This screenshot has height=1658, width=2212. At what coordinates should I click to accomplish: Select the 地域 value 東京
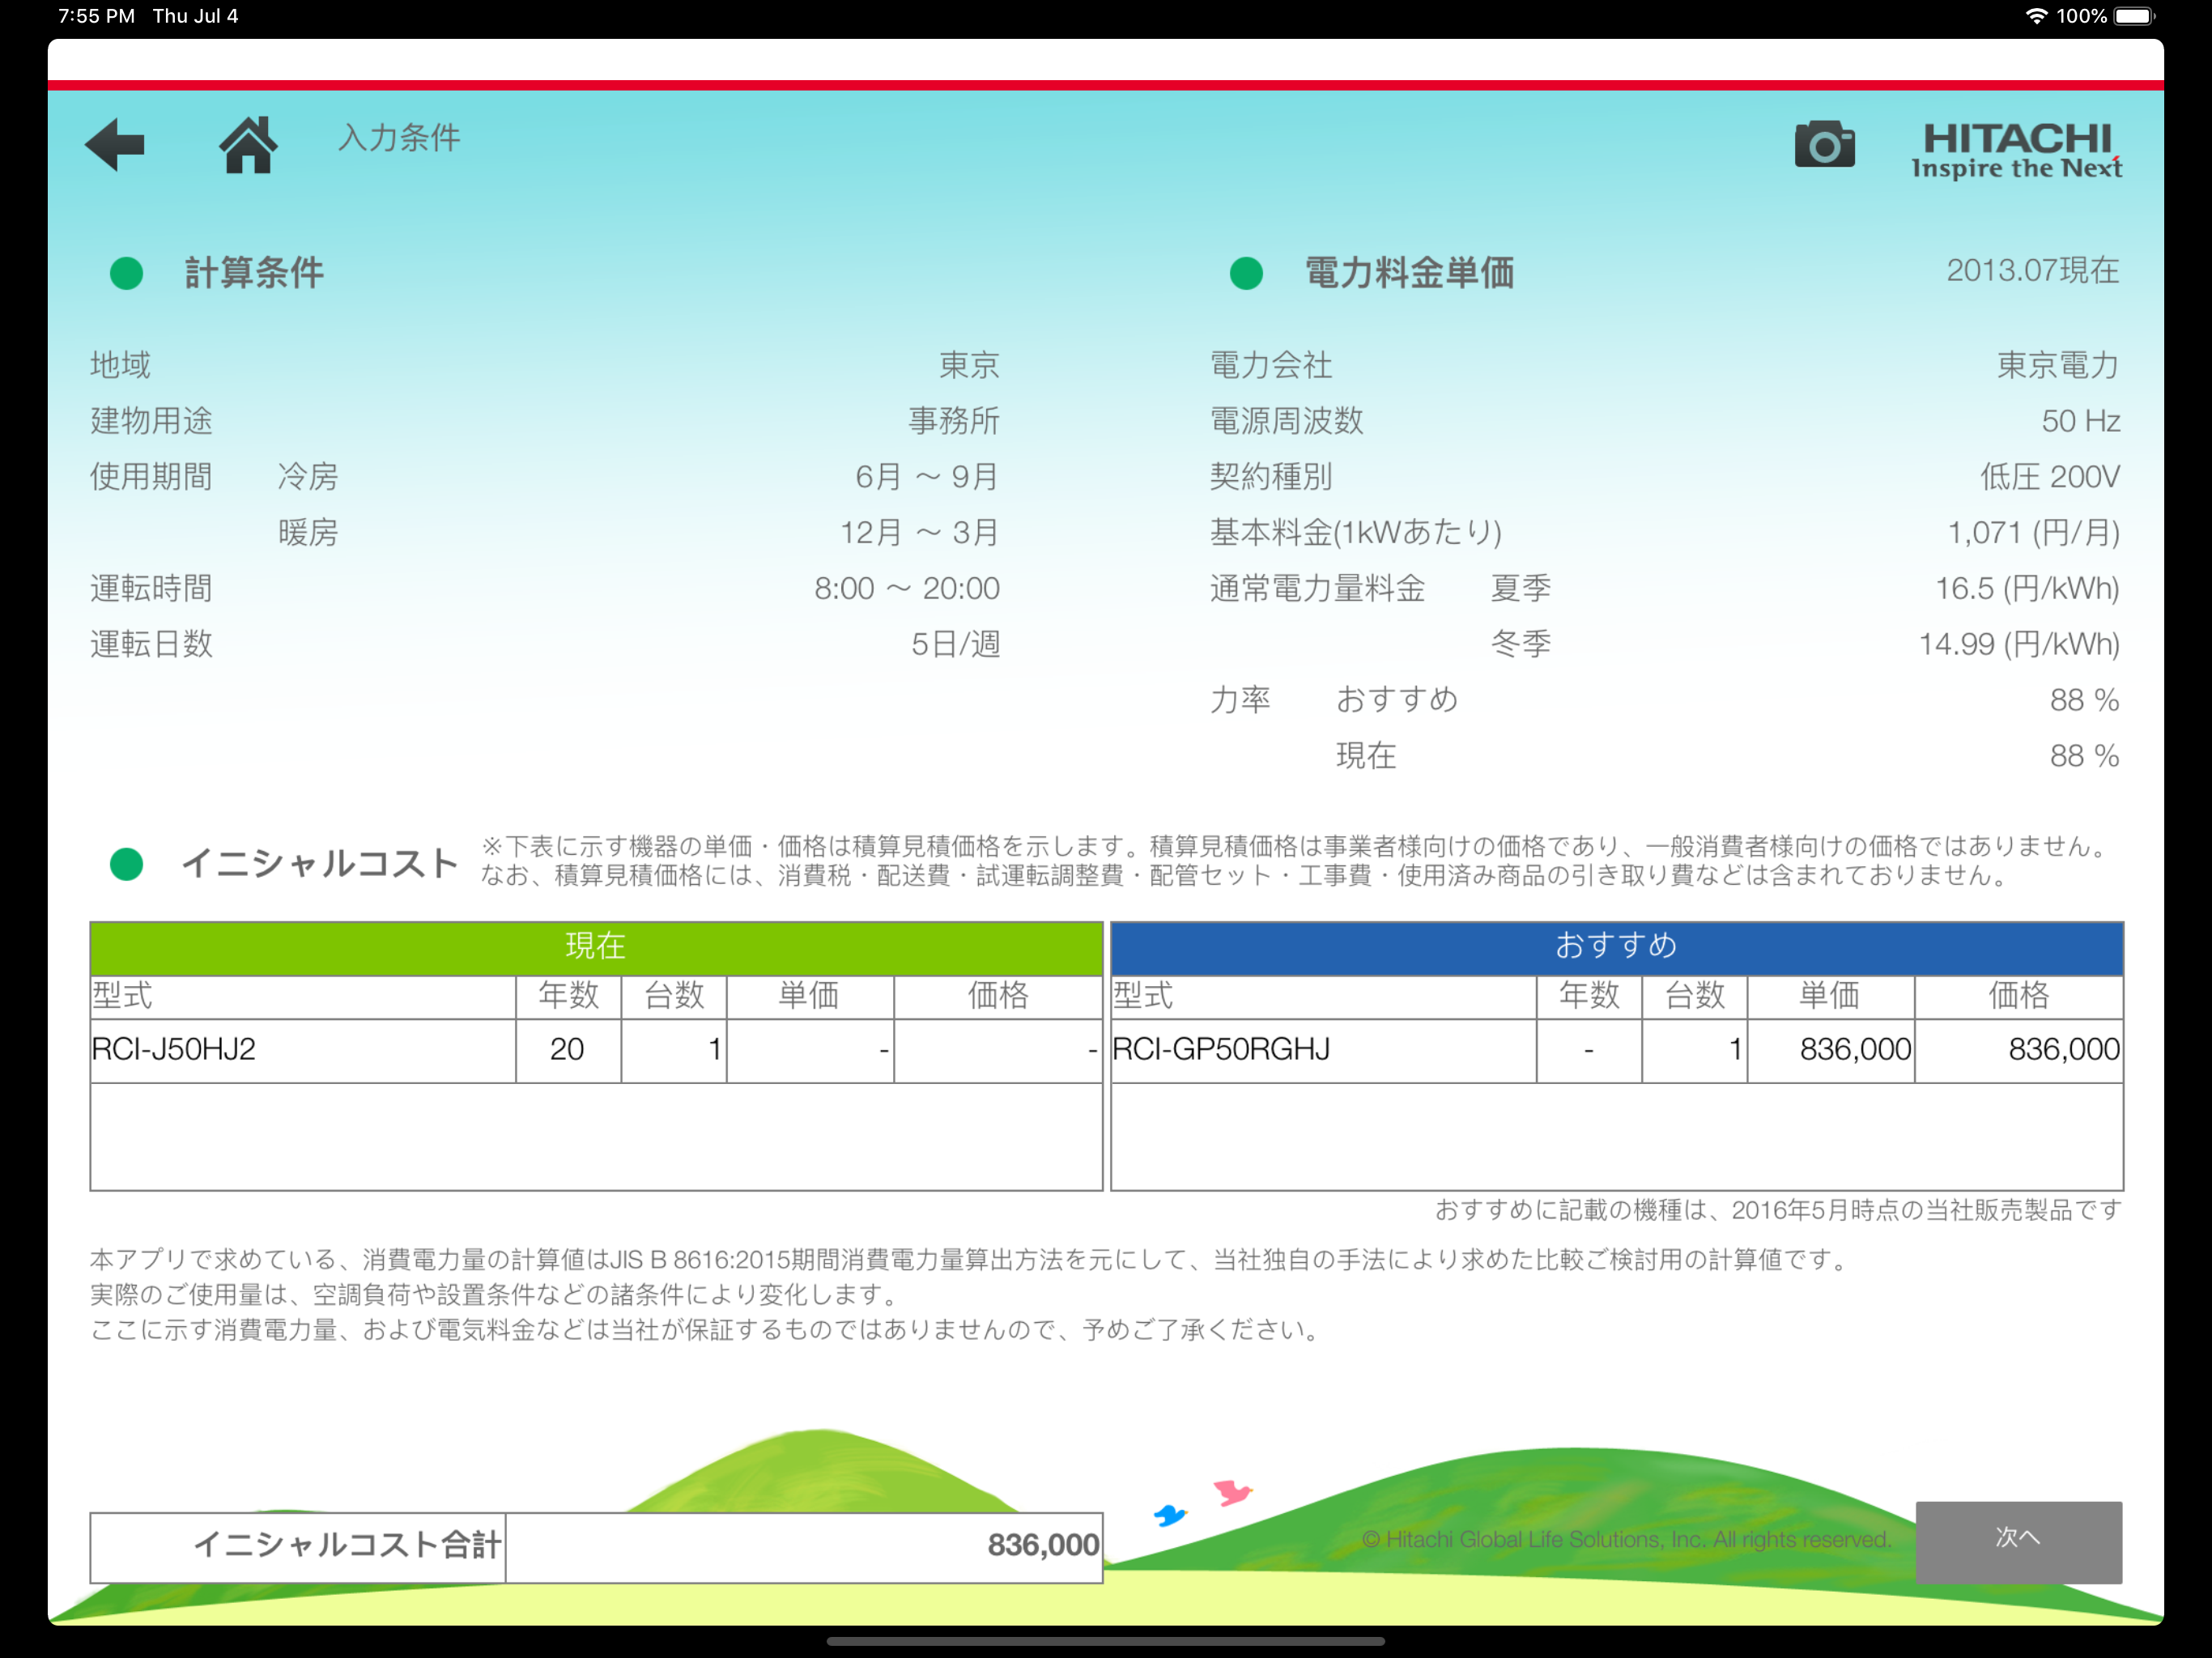[x=969, y=365]
